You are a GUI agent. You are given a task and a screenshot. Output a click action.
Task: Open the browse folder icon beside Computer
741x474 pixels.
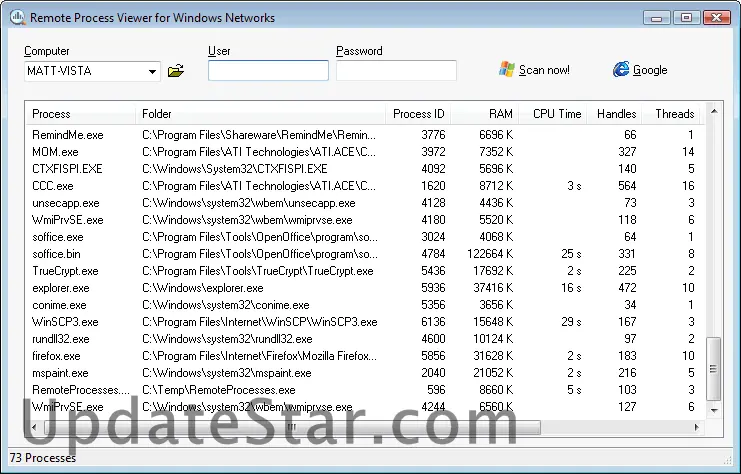(176, 71)
